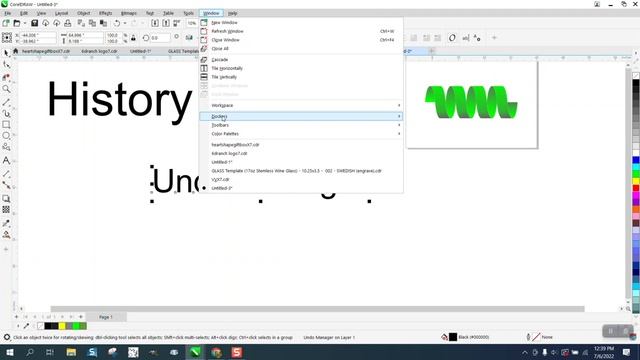The image size is (640, 360).
Task: Open the zoom level dropdown
Action: point(192,23)
